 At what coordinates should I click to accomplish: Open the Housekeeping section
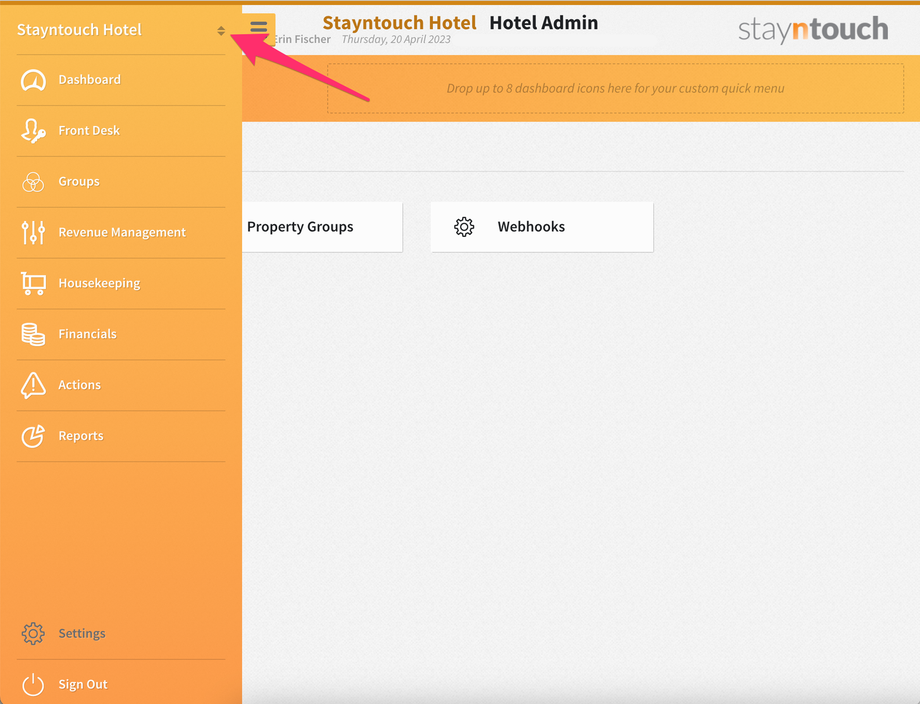[121, 283]
